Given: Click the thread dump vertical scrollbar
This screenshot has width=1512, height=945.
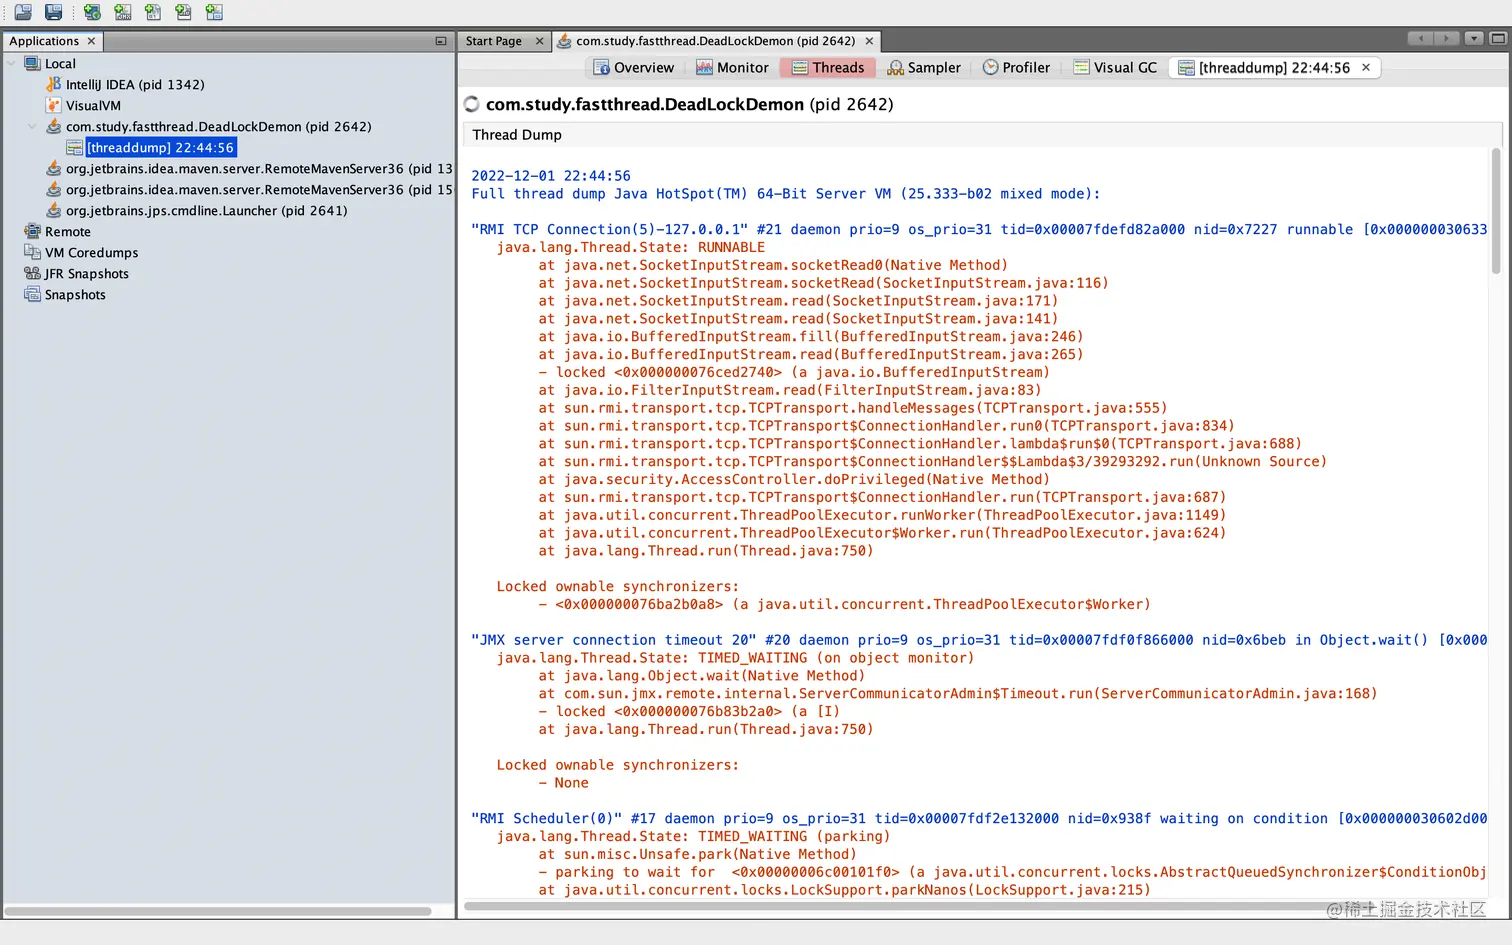Looking at the screenshot, I should pos(1496,212).
